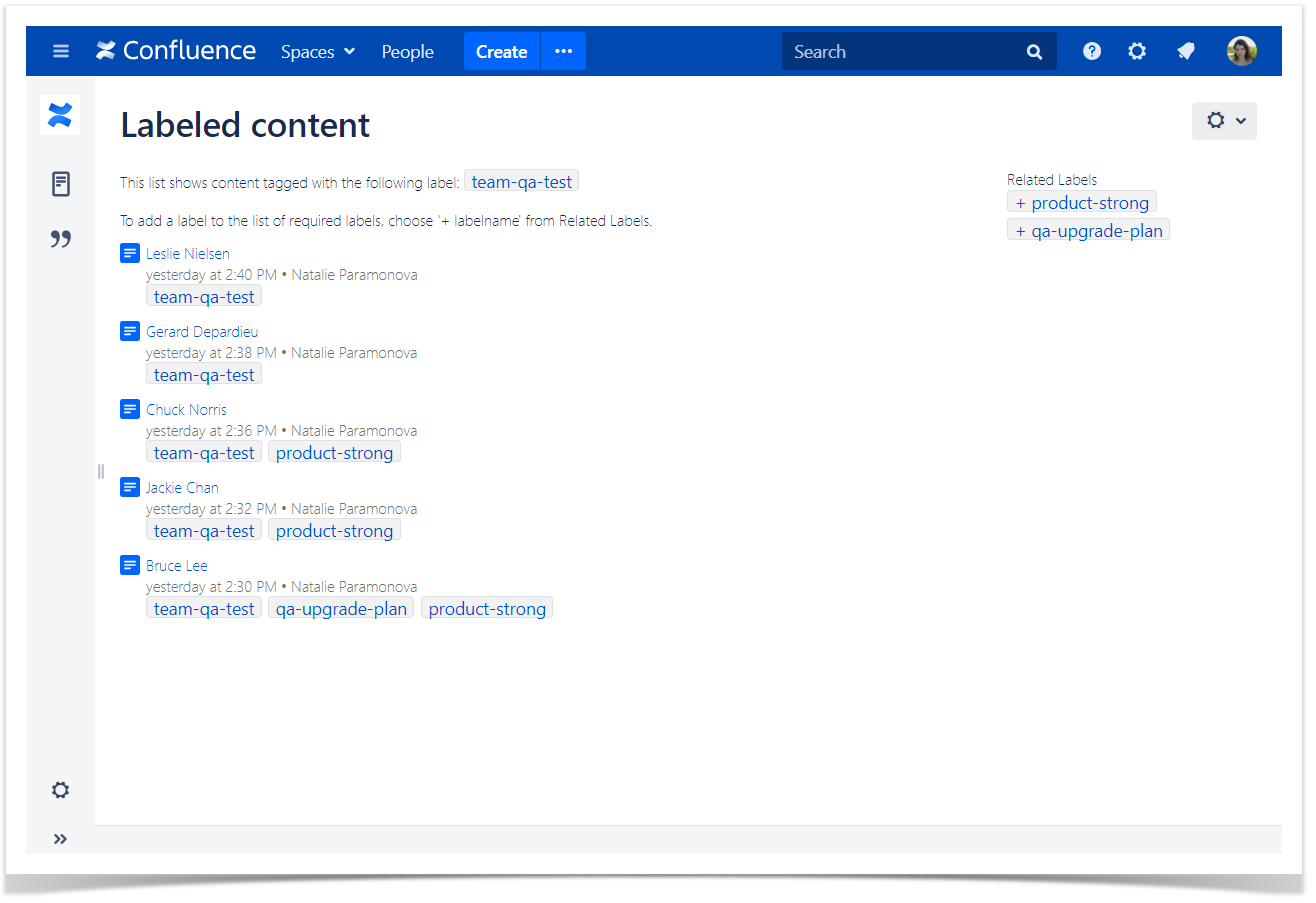Open the Jackie Chan page
The height and width of the screenshot is (903, 1316).
pos(182,487)
